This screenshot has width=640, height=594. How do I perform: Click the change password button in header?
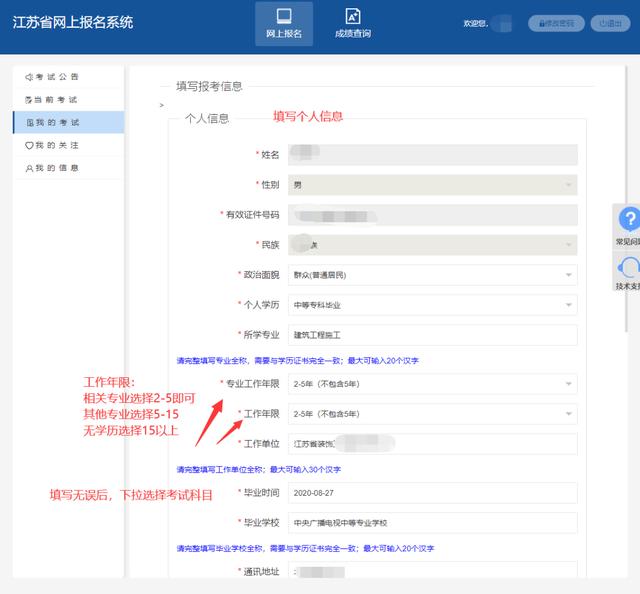[x=556, y=23]
